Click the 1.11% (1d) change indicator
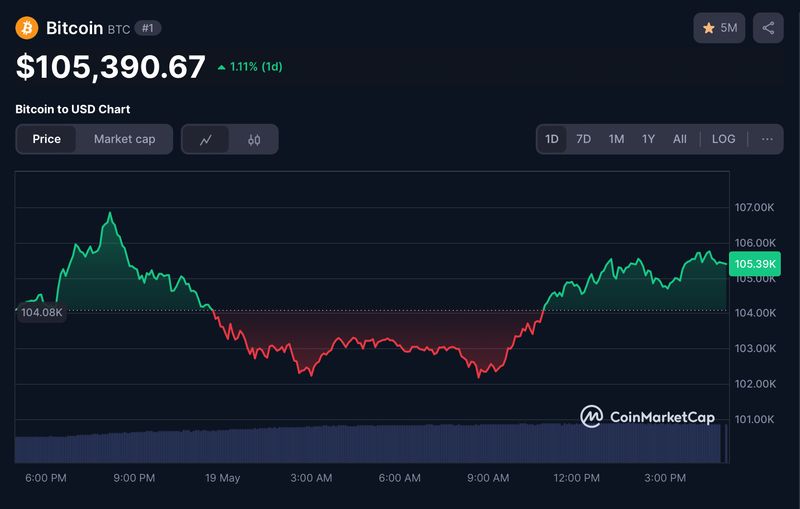The width and height of the screenshot is (800, 509). coord(250,67)
